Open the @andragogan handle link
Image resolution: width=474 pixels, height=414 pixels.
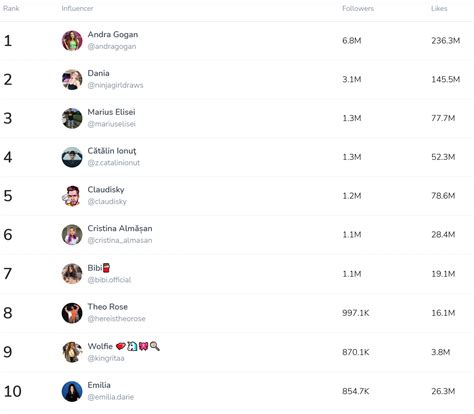112,47
